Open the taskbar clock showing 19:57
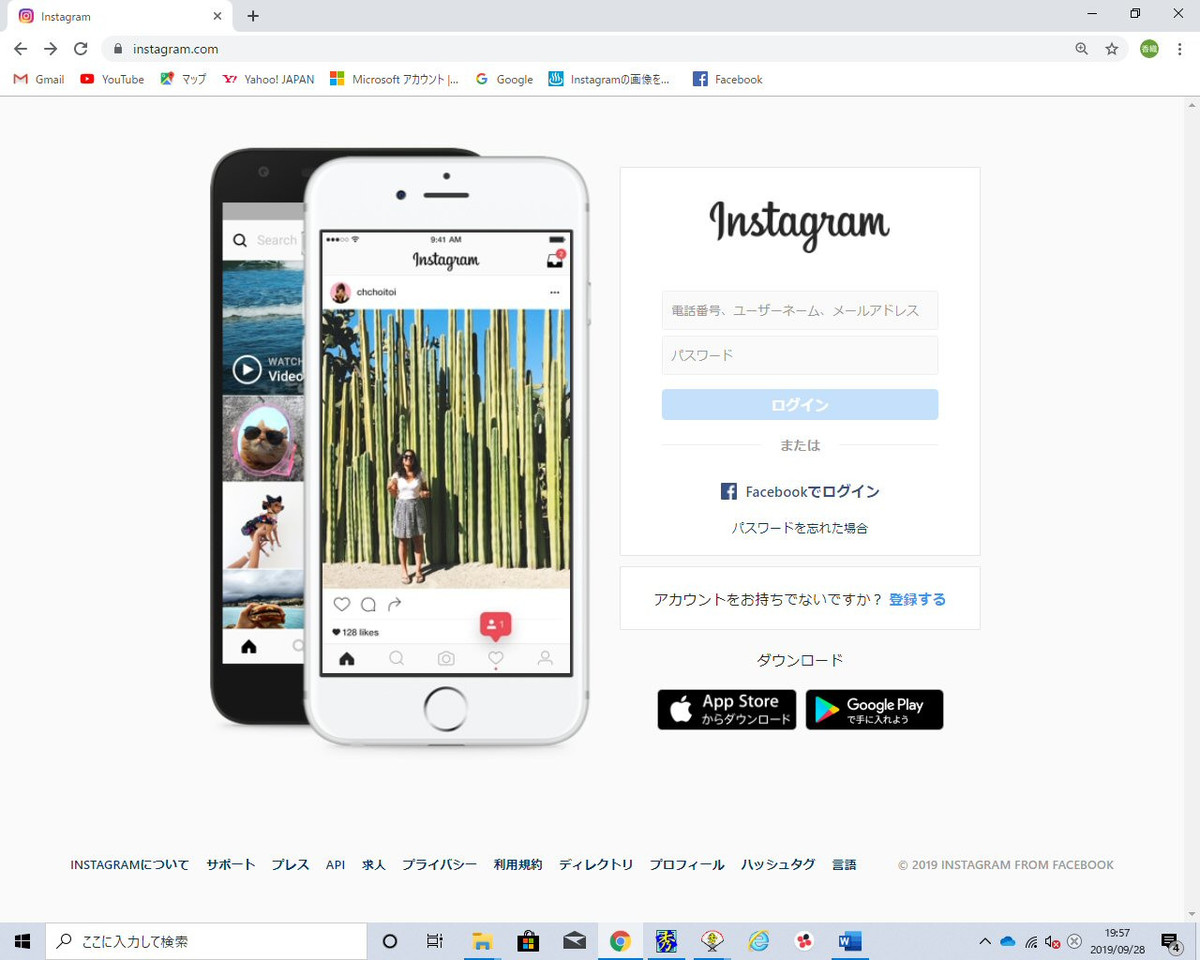Image resolution: width=1200 pixels, height=960 pixels. [x=1118, y=941]
